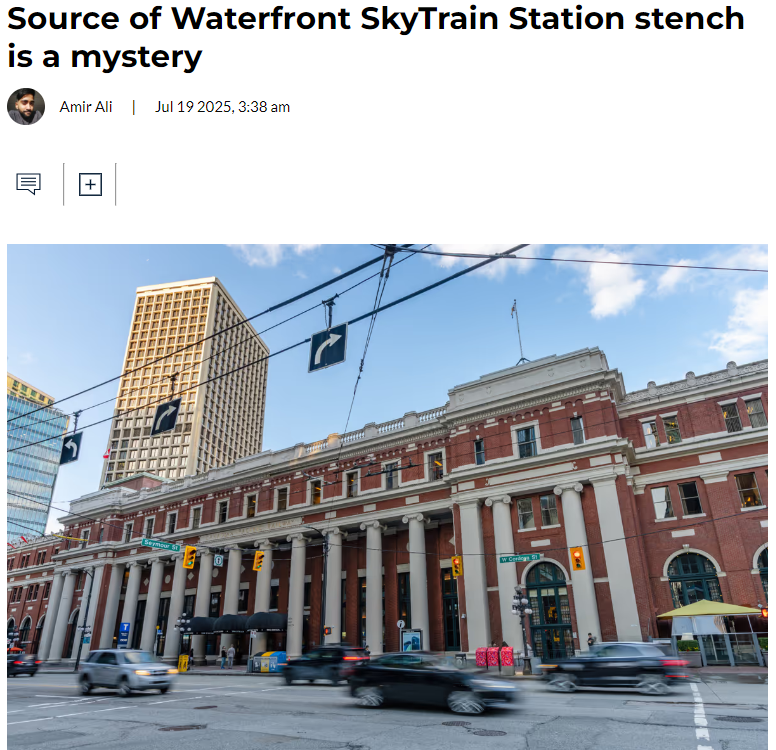Click Amir Ali's author avatar photo
The height and width of the screenshot is (750, 776).
26,106
